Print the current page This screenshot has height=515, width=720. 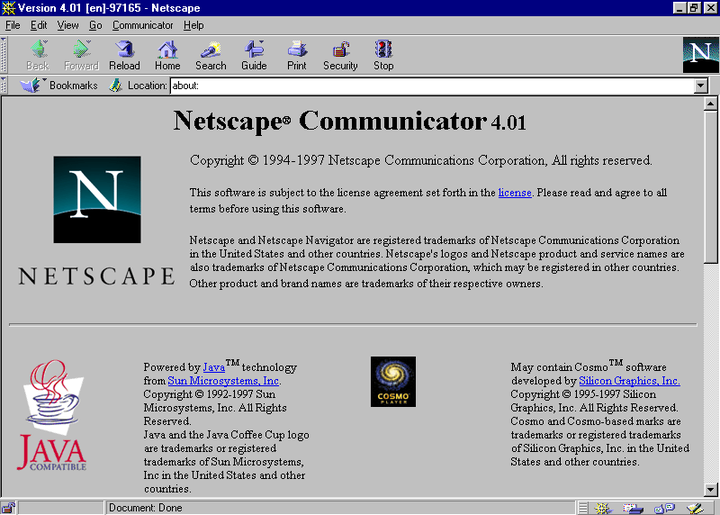(x=297, y=55)
